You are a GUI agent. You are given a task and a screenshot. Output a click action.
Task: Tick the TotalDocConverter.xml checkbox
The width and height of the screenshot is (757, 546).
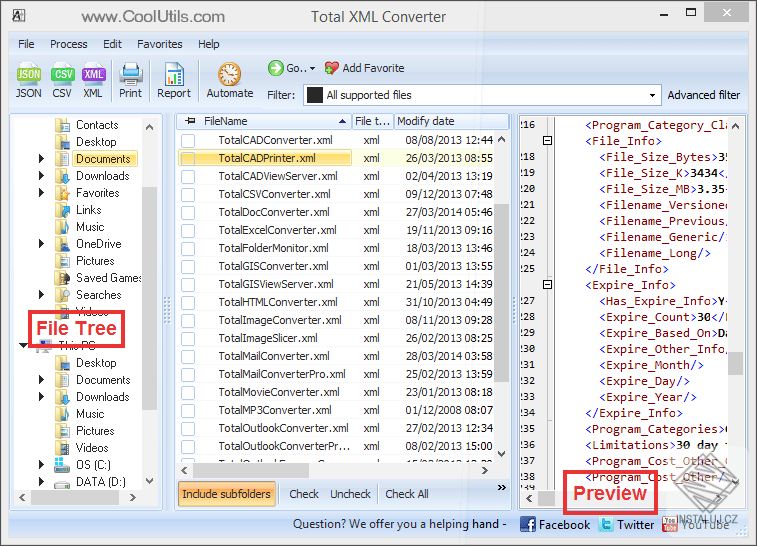(188, 212)
